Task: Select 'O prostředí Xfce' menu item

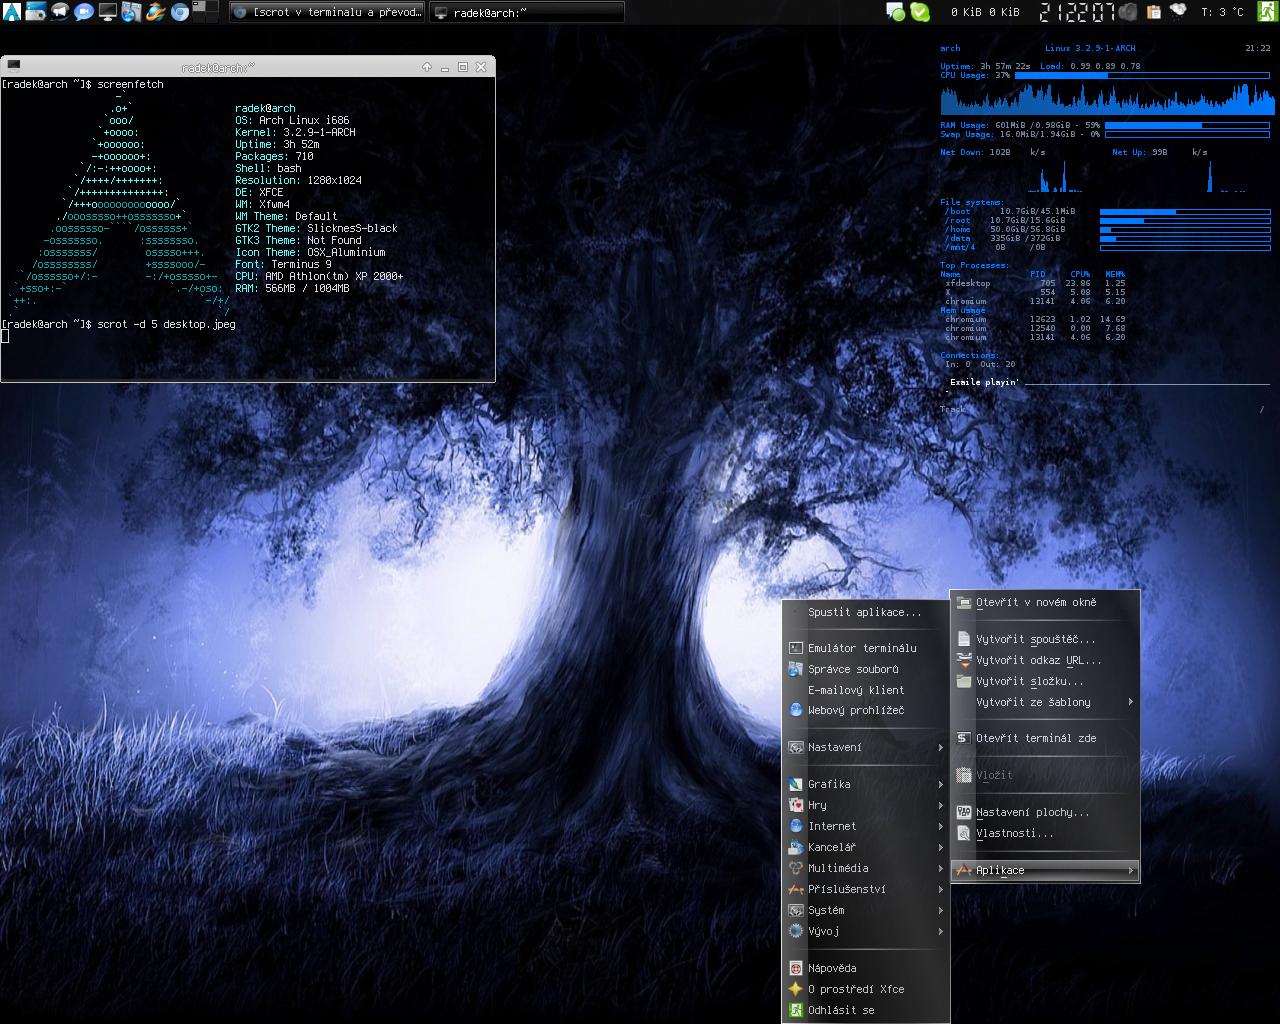Action: [864, 989]
